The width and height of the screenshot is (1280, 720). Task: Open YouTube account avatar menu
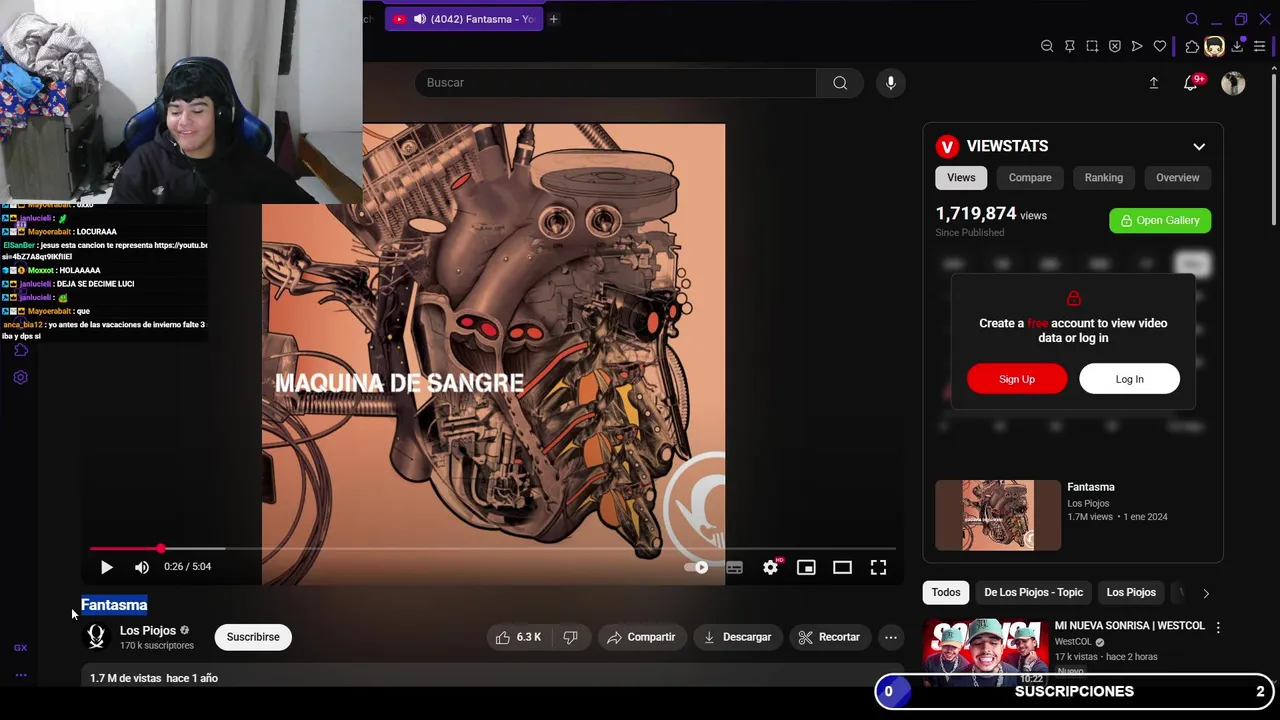(1233, 83)
